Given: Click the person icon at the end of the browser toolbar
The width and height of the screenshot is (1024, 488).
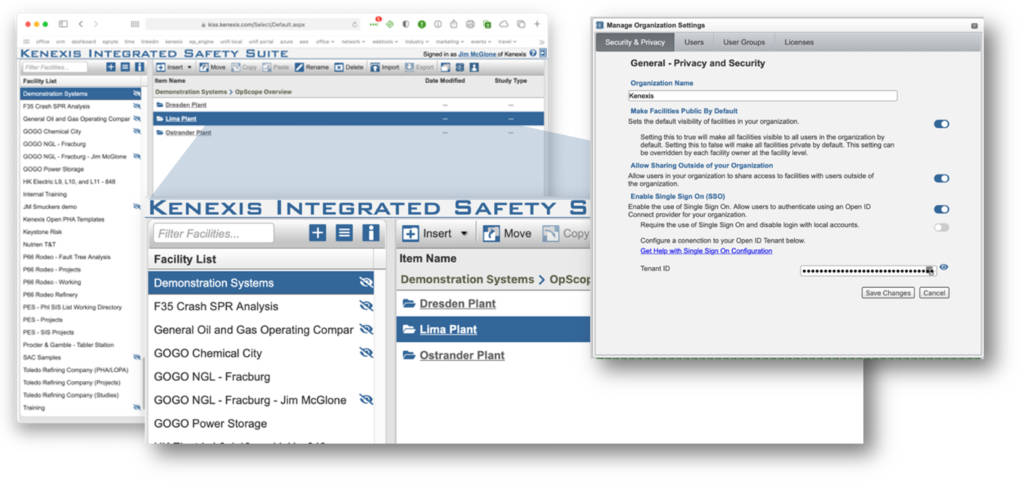Looking at the screenshot, I should click(474, 67).
